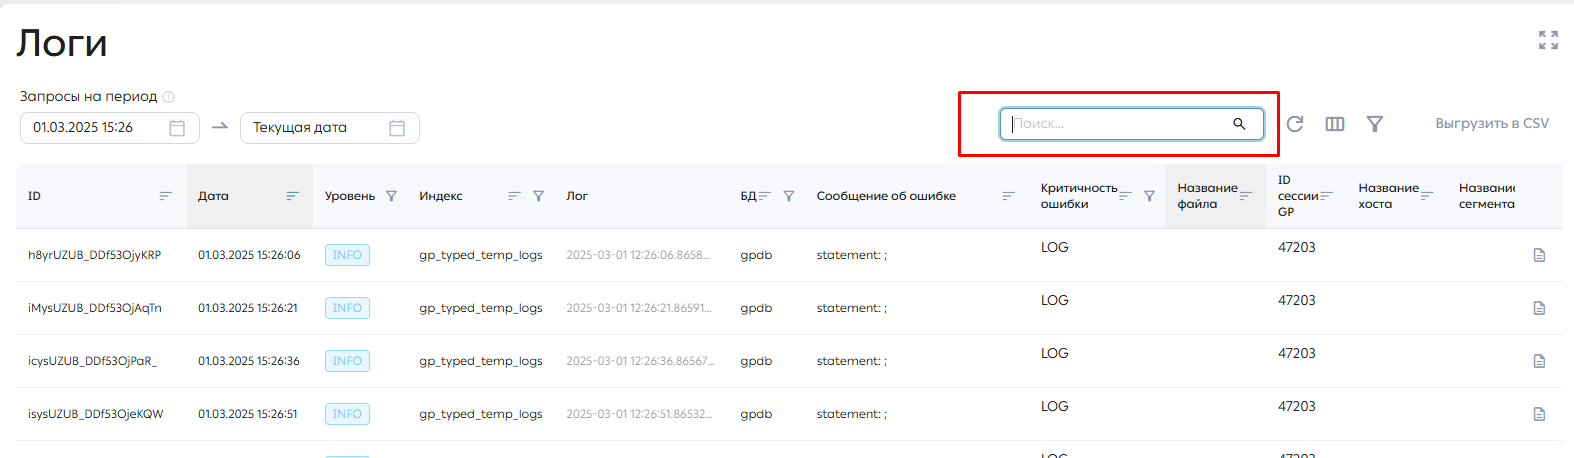The image size is (1574, 458).
Task: Open the БД column filter funnel
Action: click(789, 196)
